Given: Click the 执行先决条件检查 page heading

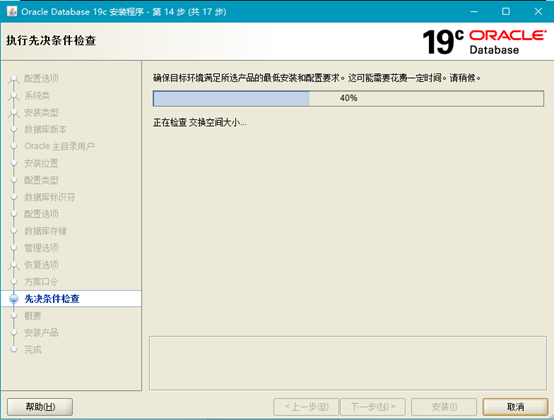Looking at the screenshot, I should 51,40.
